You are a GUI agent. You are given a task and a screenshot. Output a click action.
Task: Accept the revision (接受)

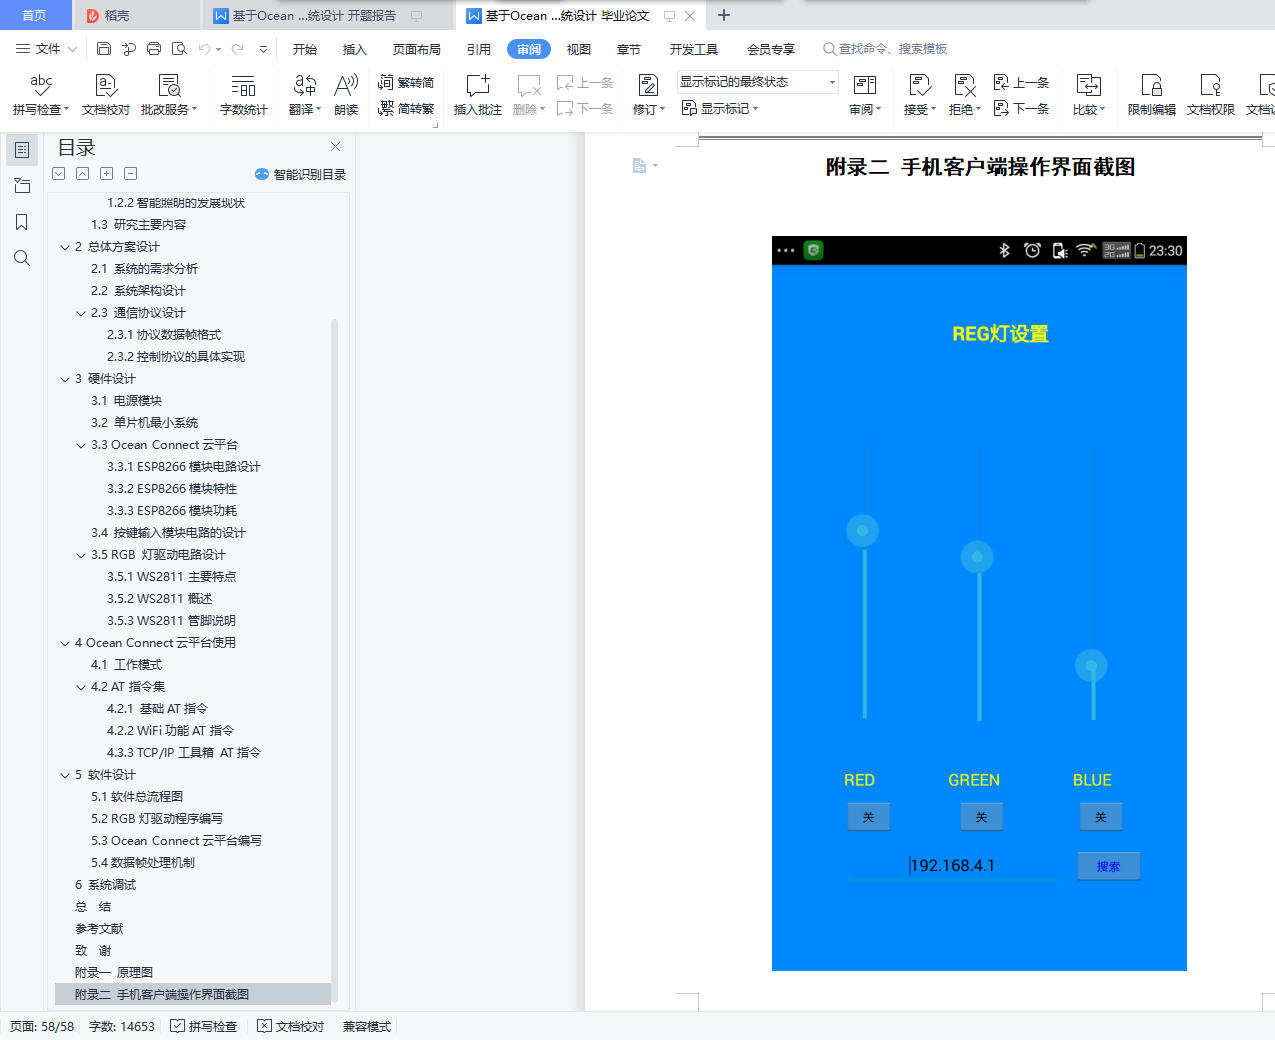(919, 95)
